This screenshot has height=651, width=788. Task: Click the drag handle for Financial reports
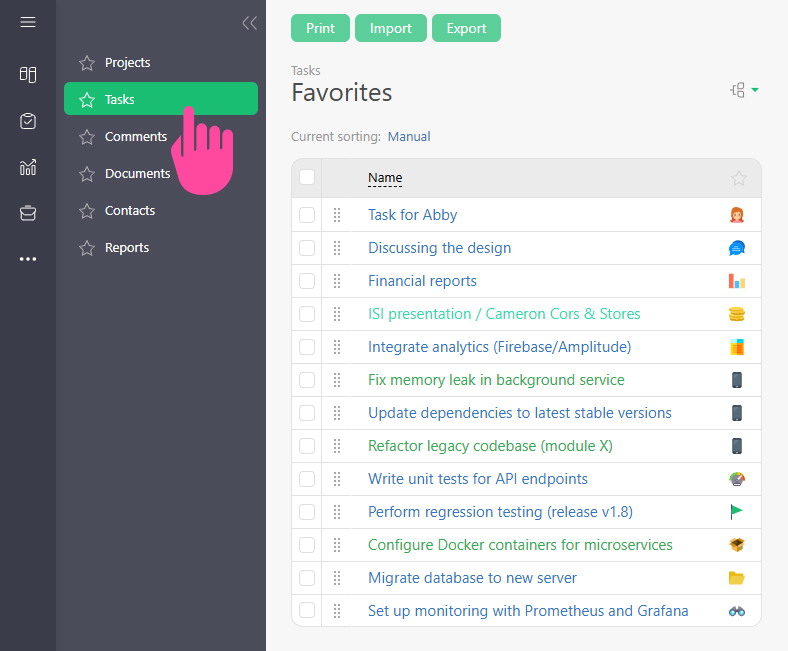tap(337, 281)
